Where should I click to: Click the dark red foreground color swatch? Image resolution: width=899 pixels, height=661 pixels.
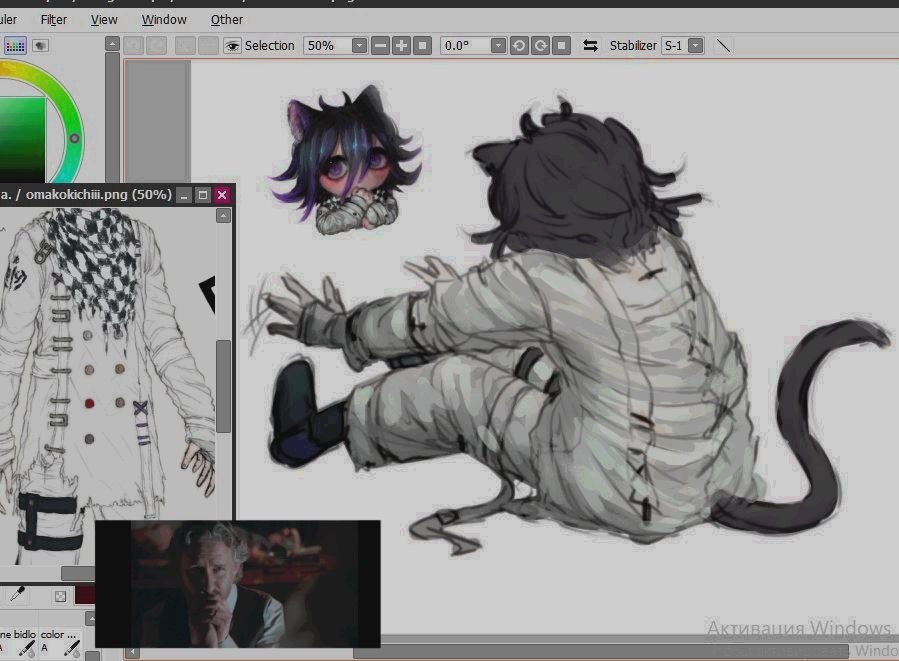[84, 594]
